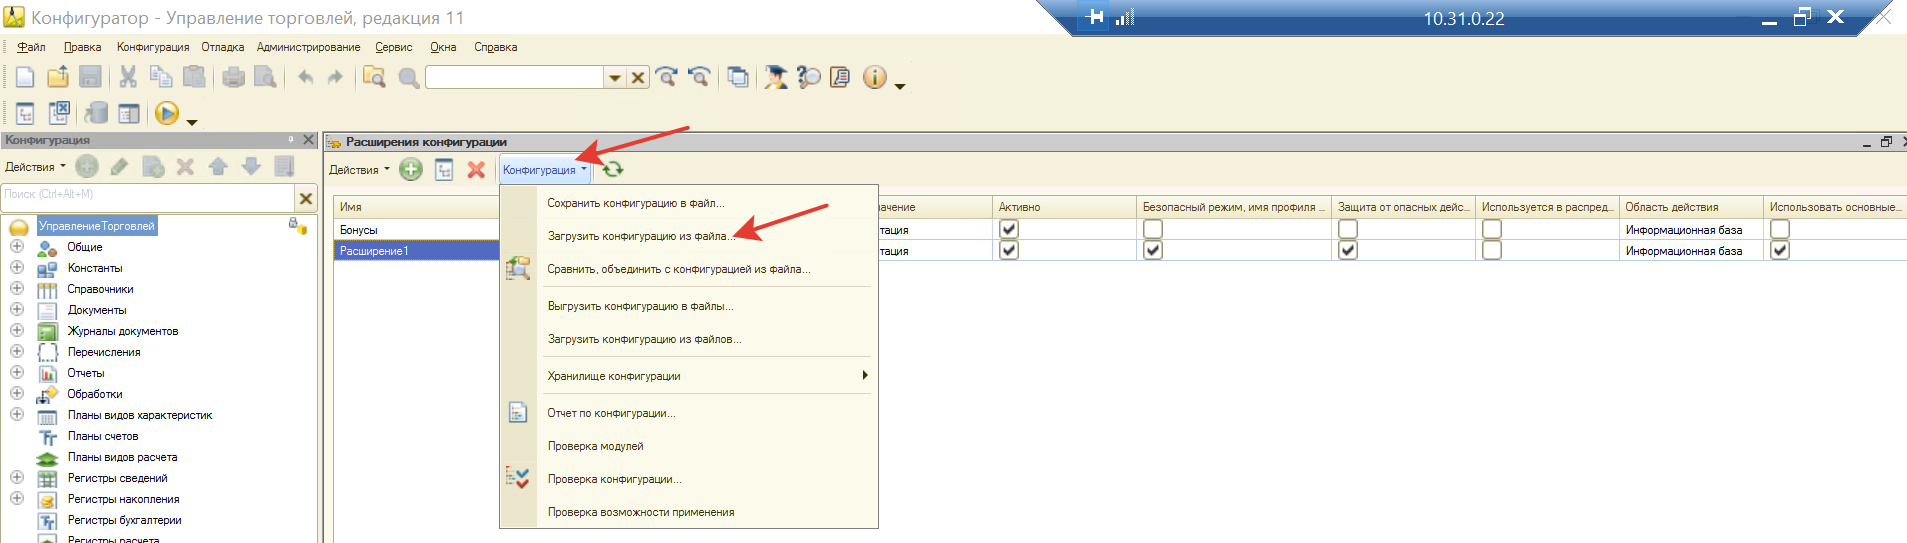Toggle Использовать основные checkbox for Бонусы
Viewport: 1907px width, 543px height.
[x=1780, y=229]
